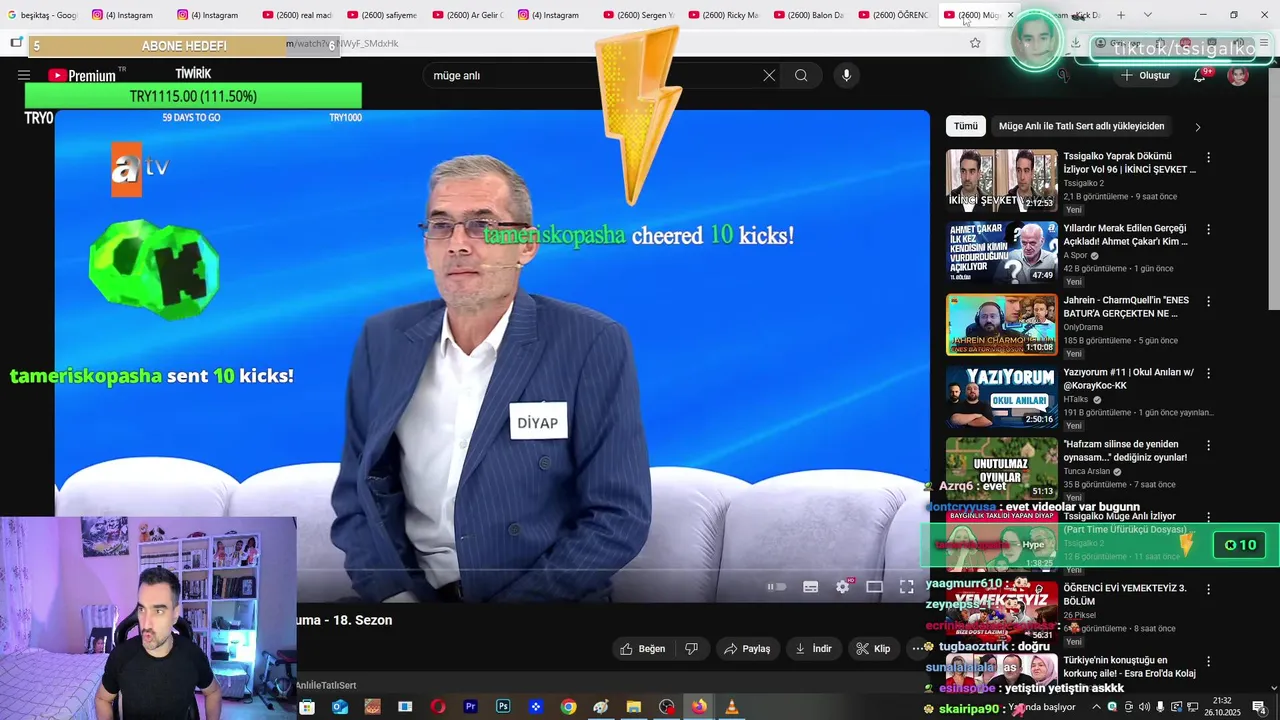Open Premiere Pro in the taskbar
Viewport: 1280px width, 720px height.
point(470,707)
